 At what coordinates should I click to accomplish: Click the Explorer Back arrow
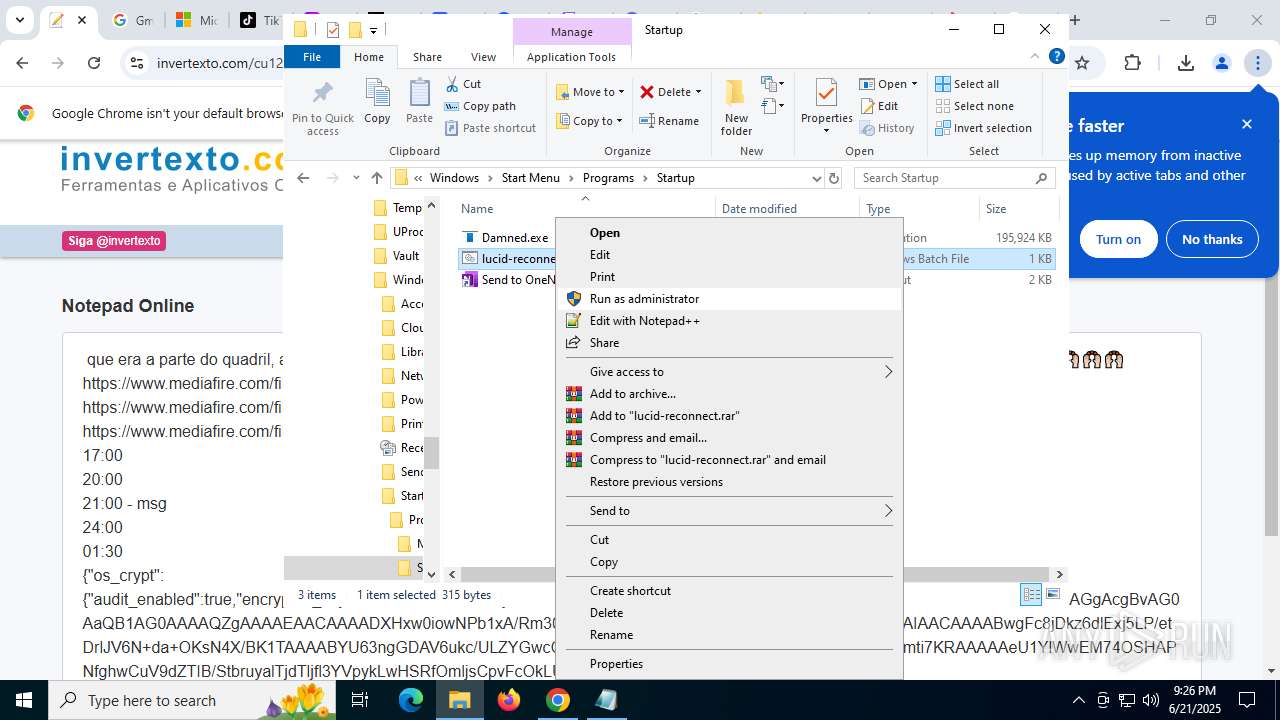(304, 178)
